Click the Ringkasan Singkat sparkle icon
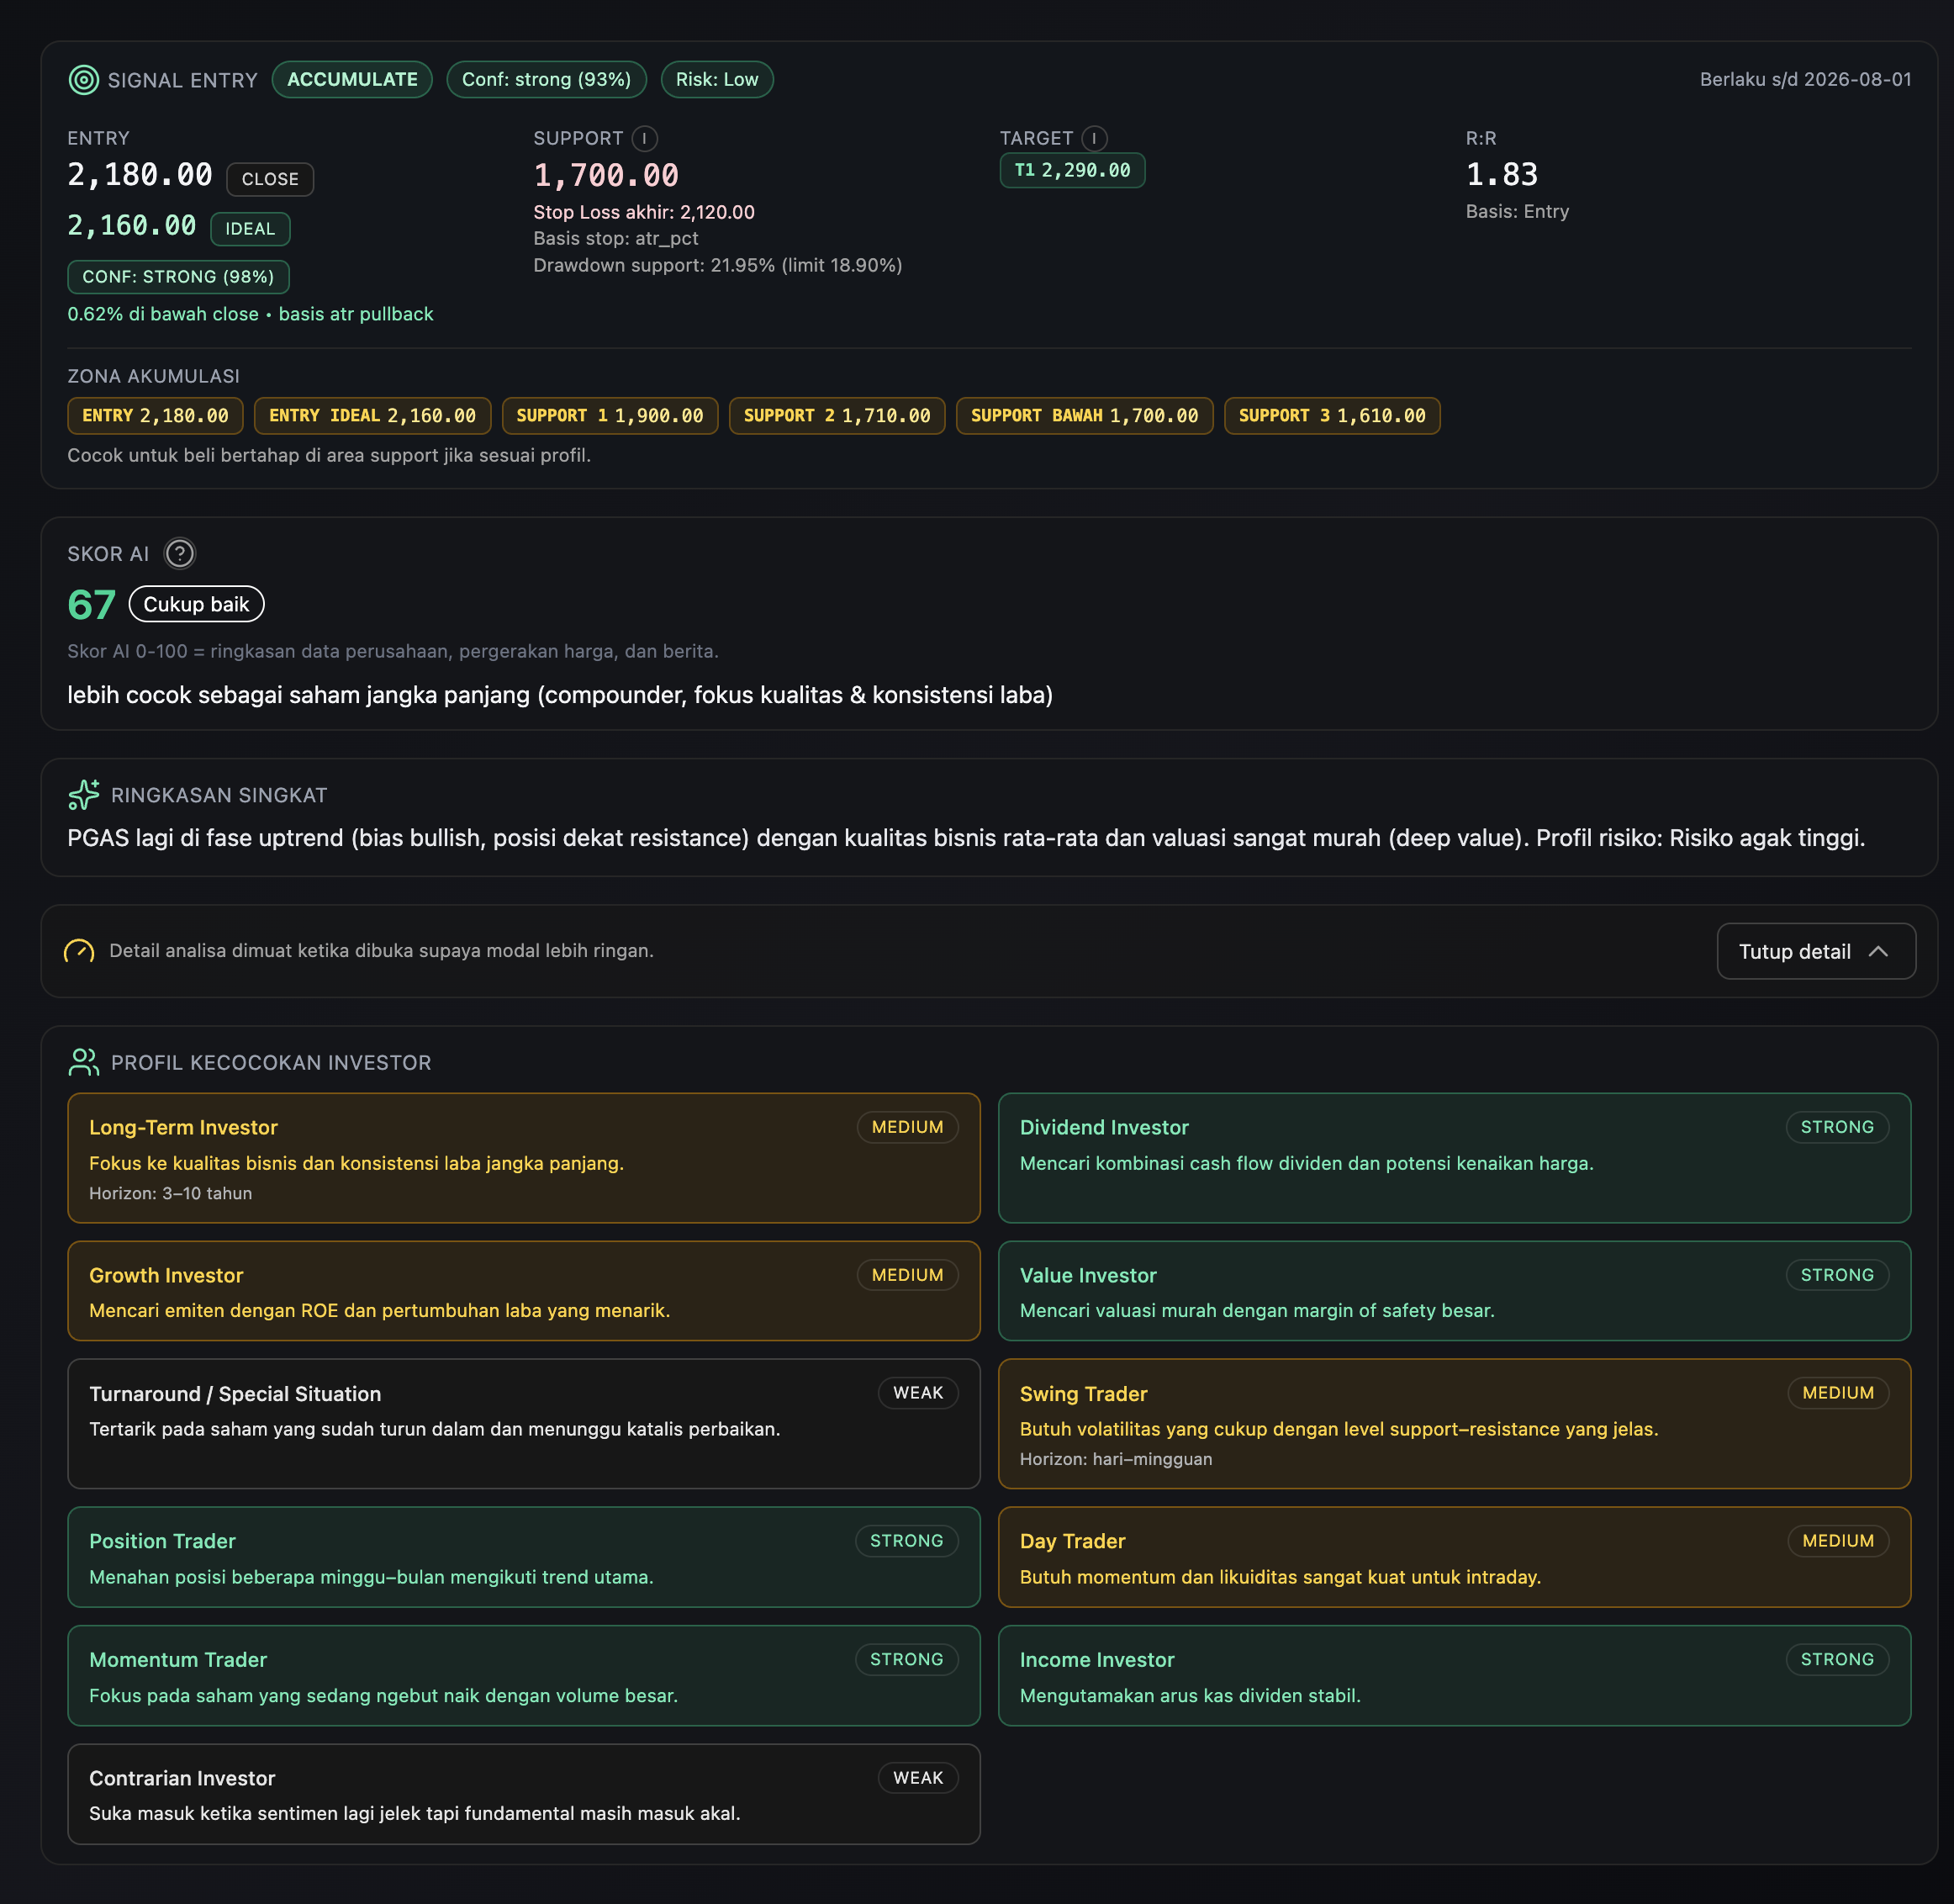 (84, 795)
